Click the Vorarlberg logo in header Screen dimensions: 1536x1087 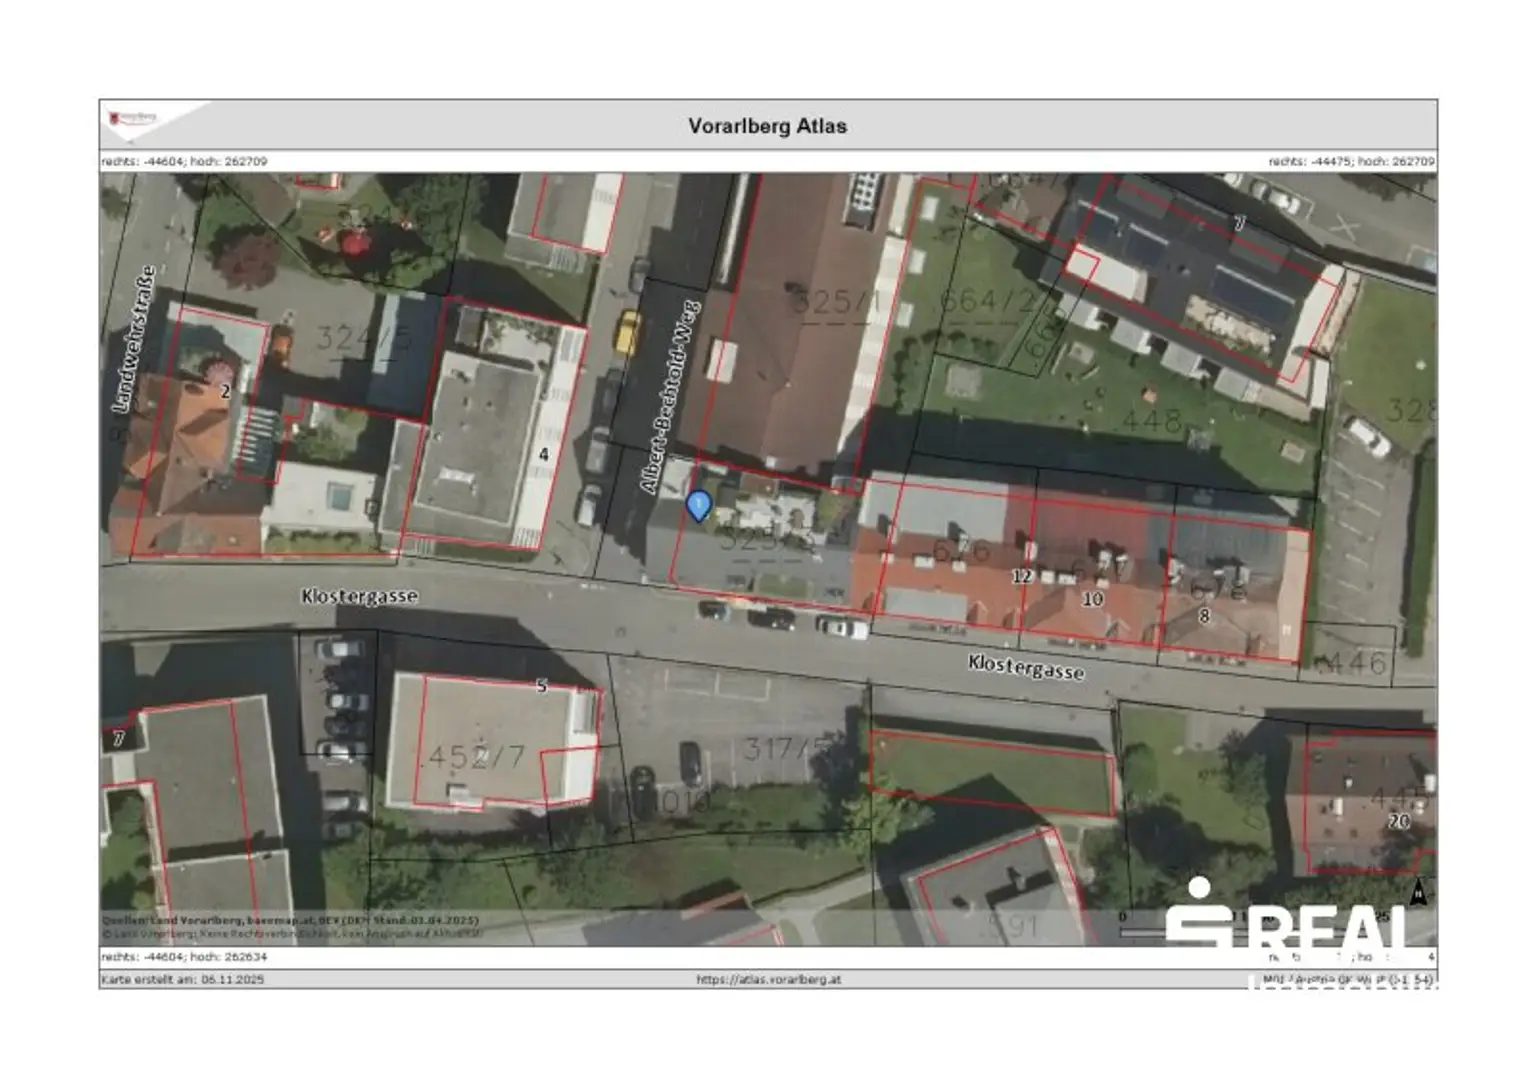pyautogui.click(x=134, y=118)
